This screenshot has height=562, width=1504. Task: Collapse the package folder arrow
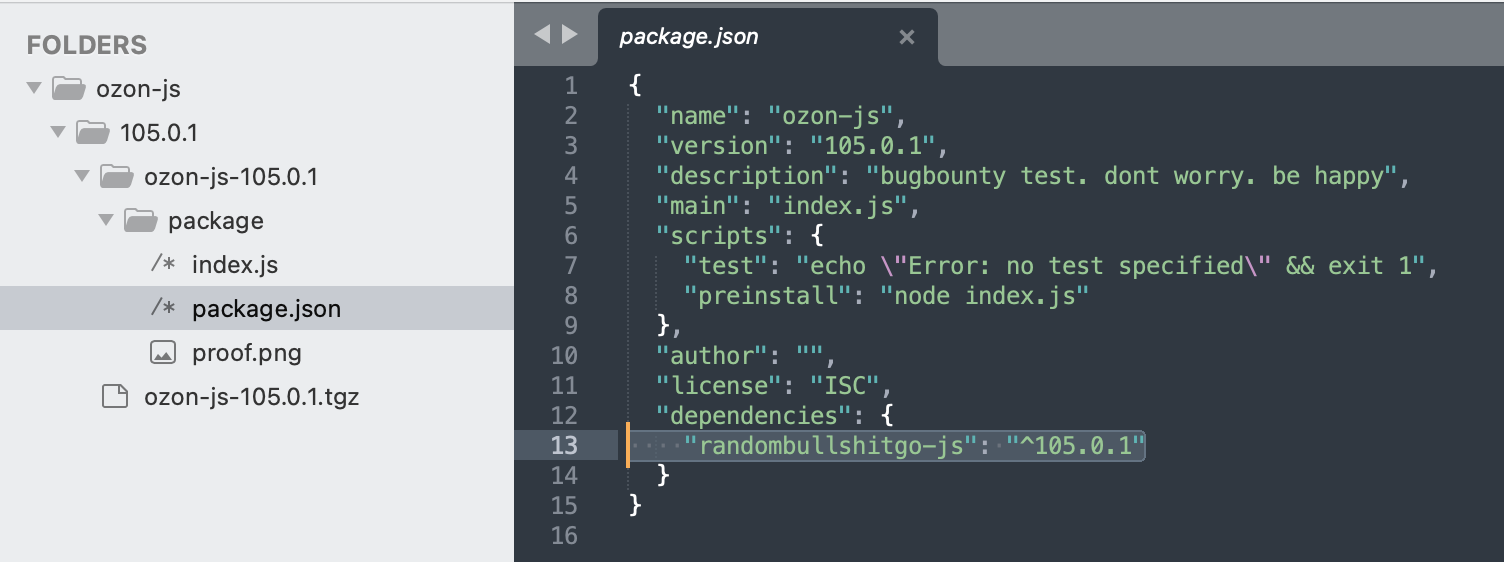pos(106,220)
